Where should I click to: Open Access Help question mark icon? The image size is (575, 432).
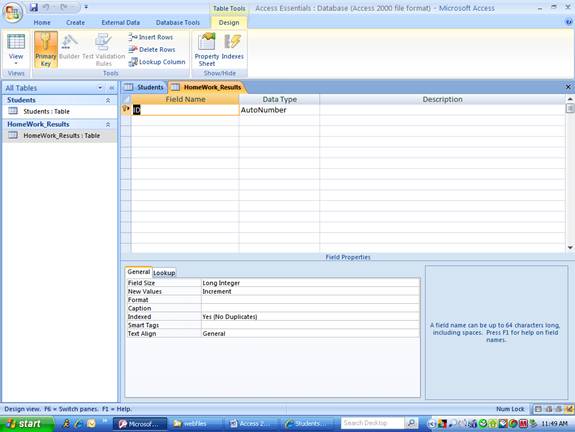(x=569, y=22)
